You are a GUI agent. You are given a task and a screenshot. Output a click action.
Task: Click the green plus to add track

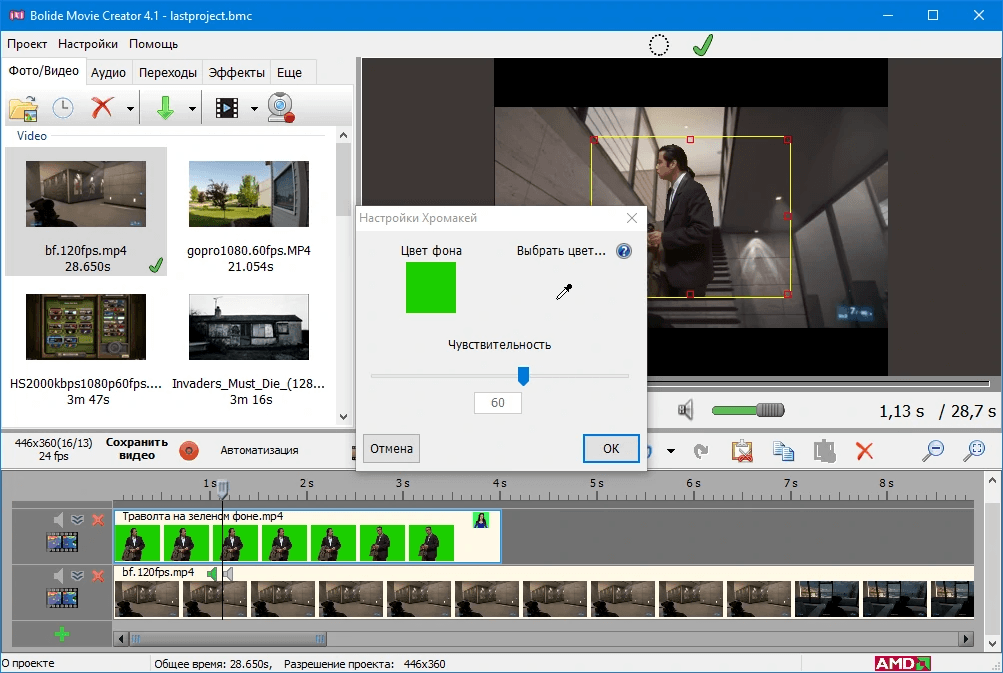62,634
